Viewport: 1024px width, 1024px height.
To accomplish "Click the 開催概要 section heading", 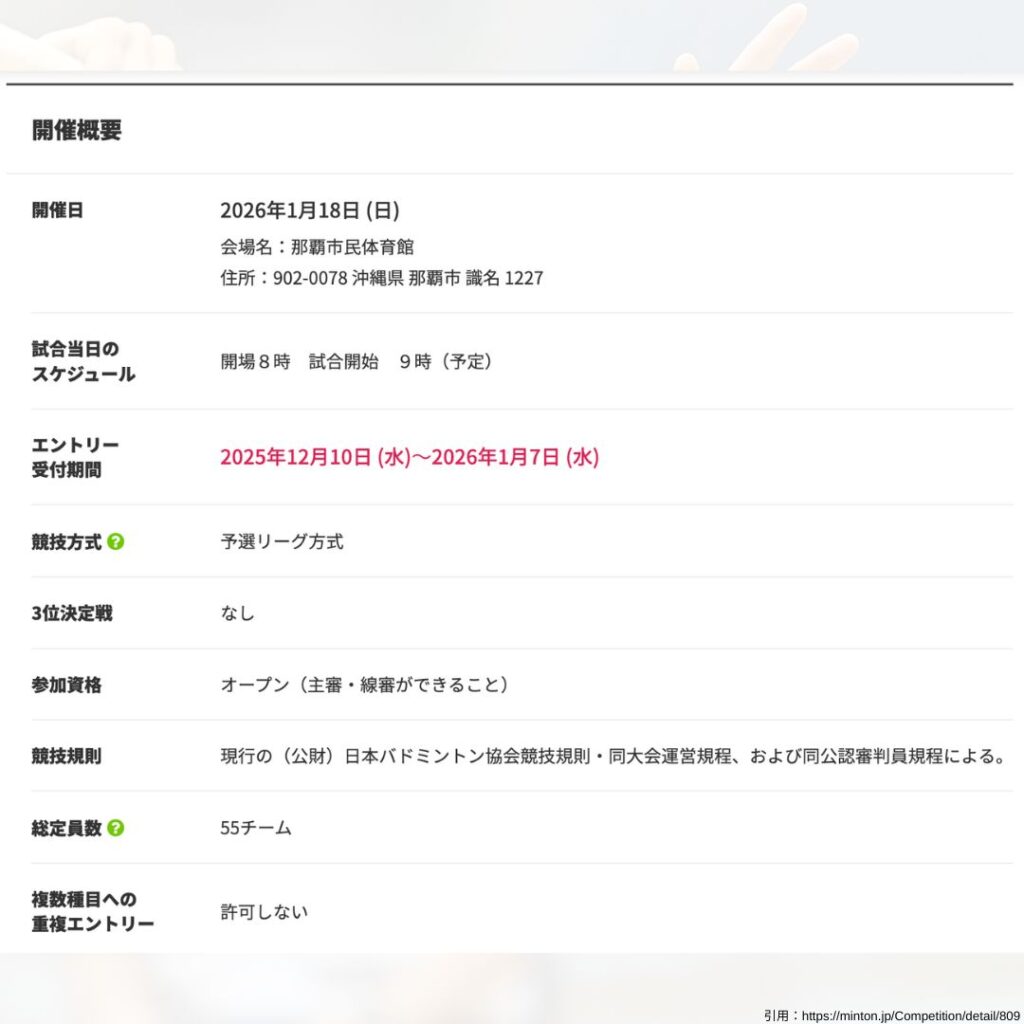I will (77, 130).
